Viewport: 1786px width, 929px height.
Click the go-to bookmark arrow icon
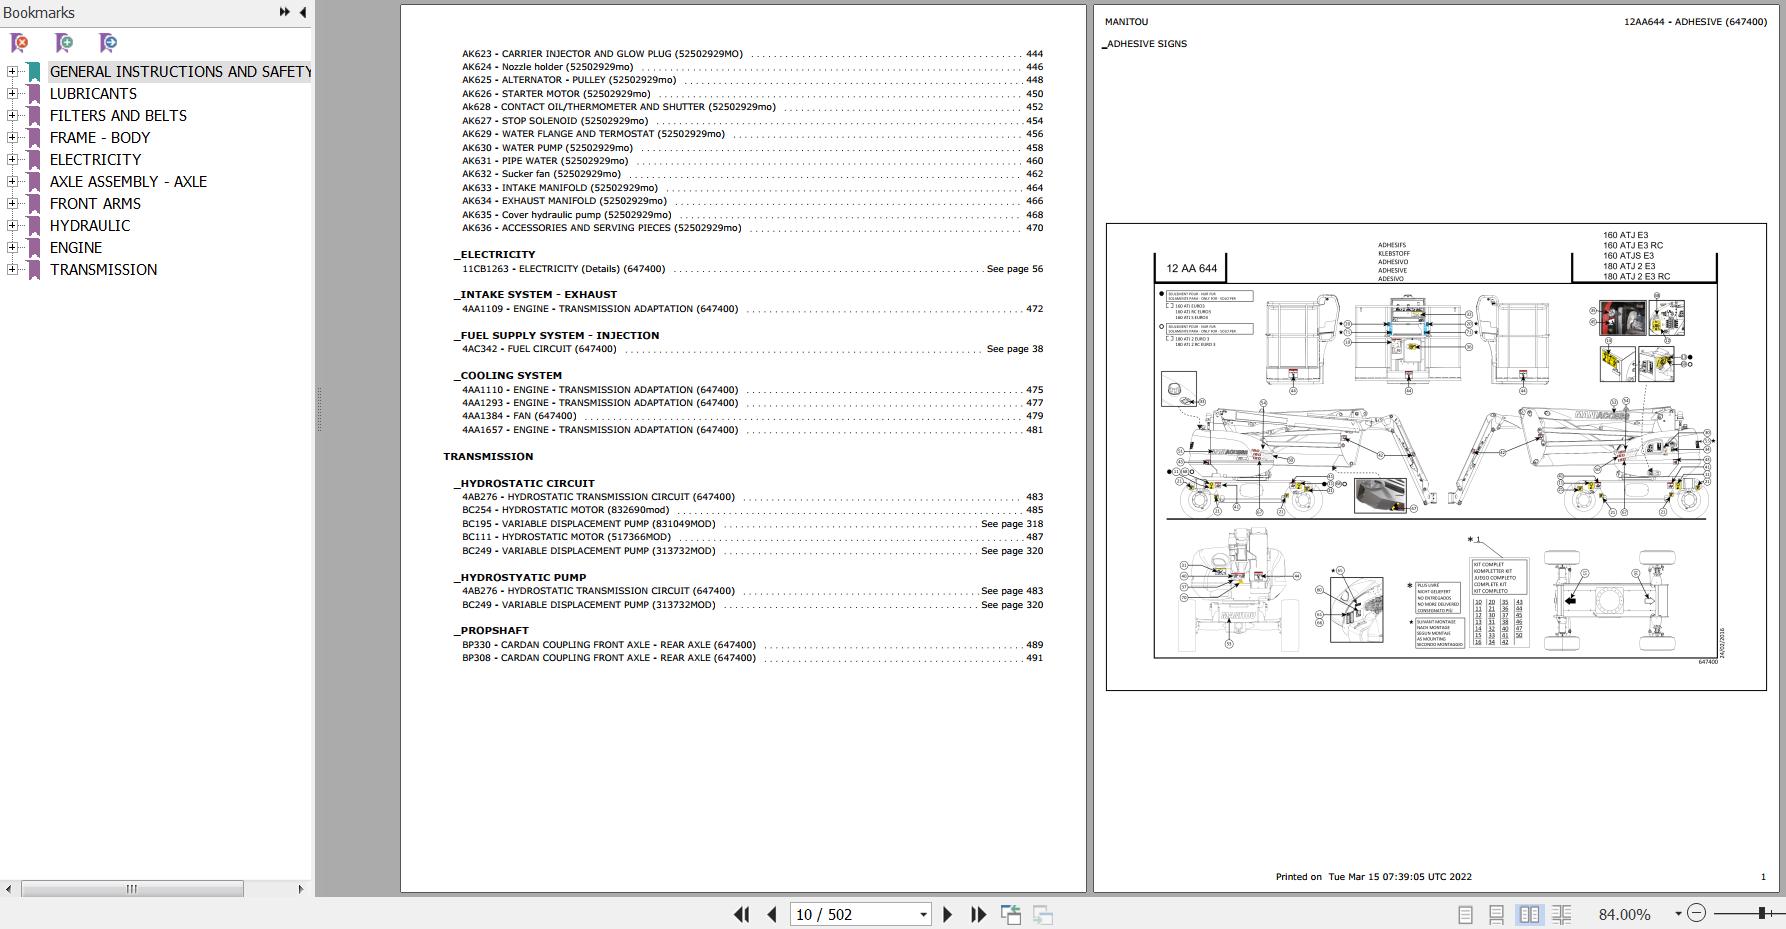[x=108, y=43]
